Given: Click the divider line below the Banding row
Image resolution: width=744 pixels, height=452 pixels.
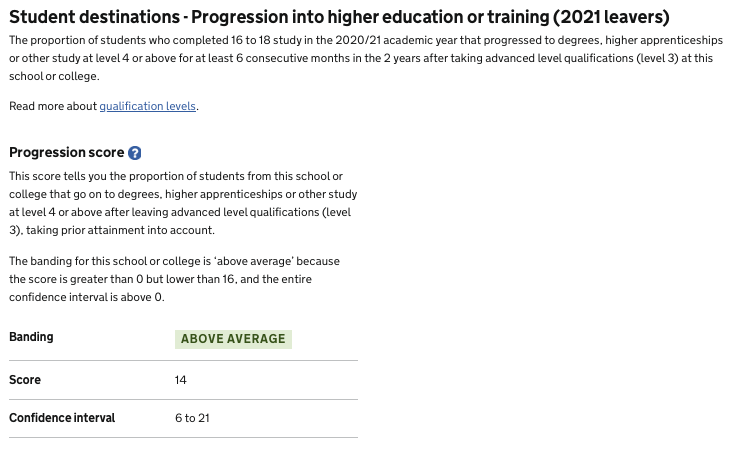Looking at the screenshot, I should pyautogui.click(x=183, y=360).
